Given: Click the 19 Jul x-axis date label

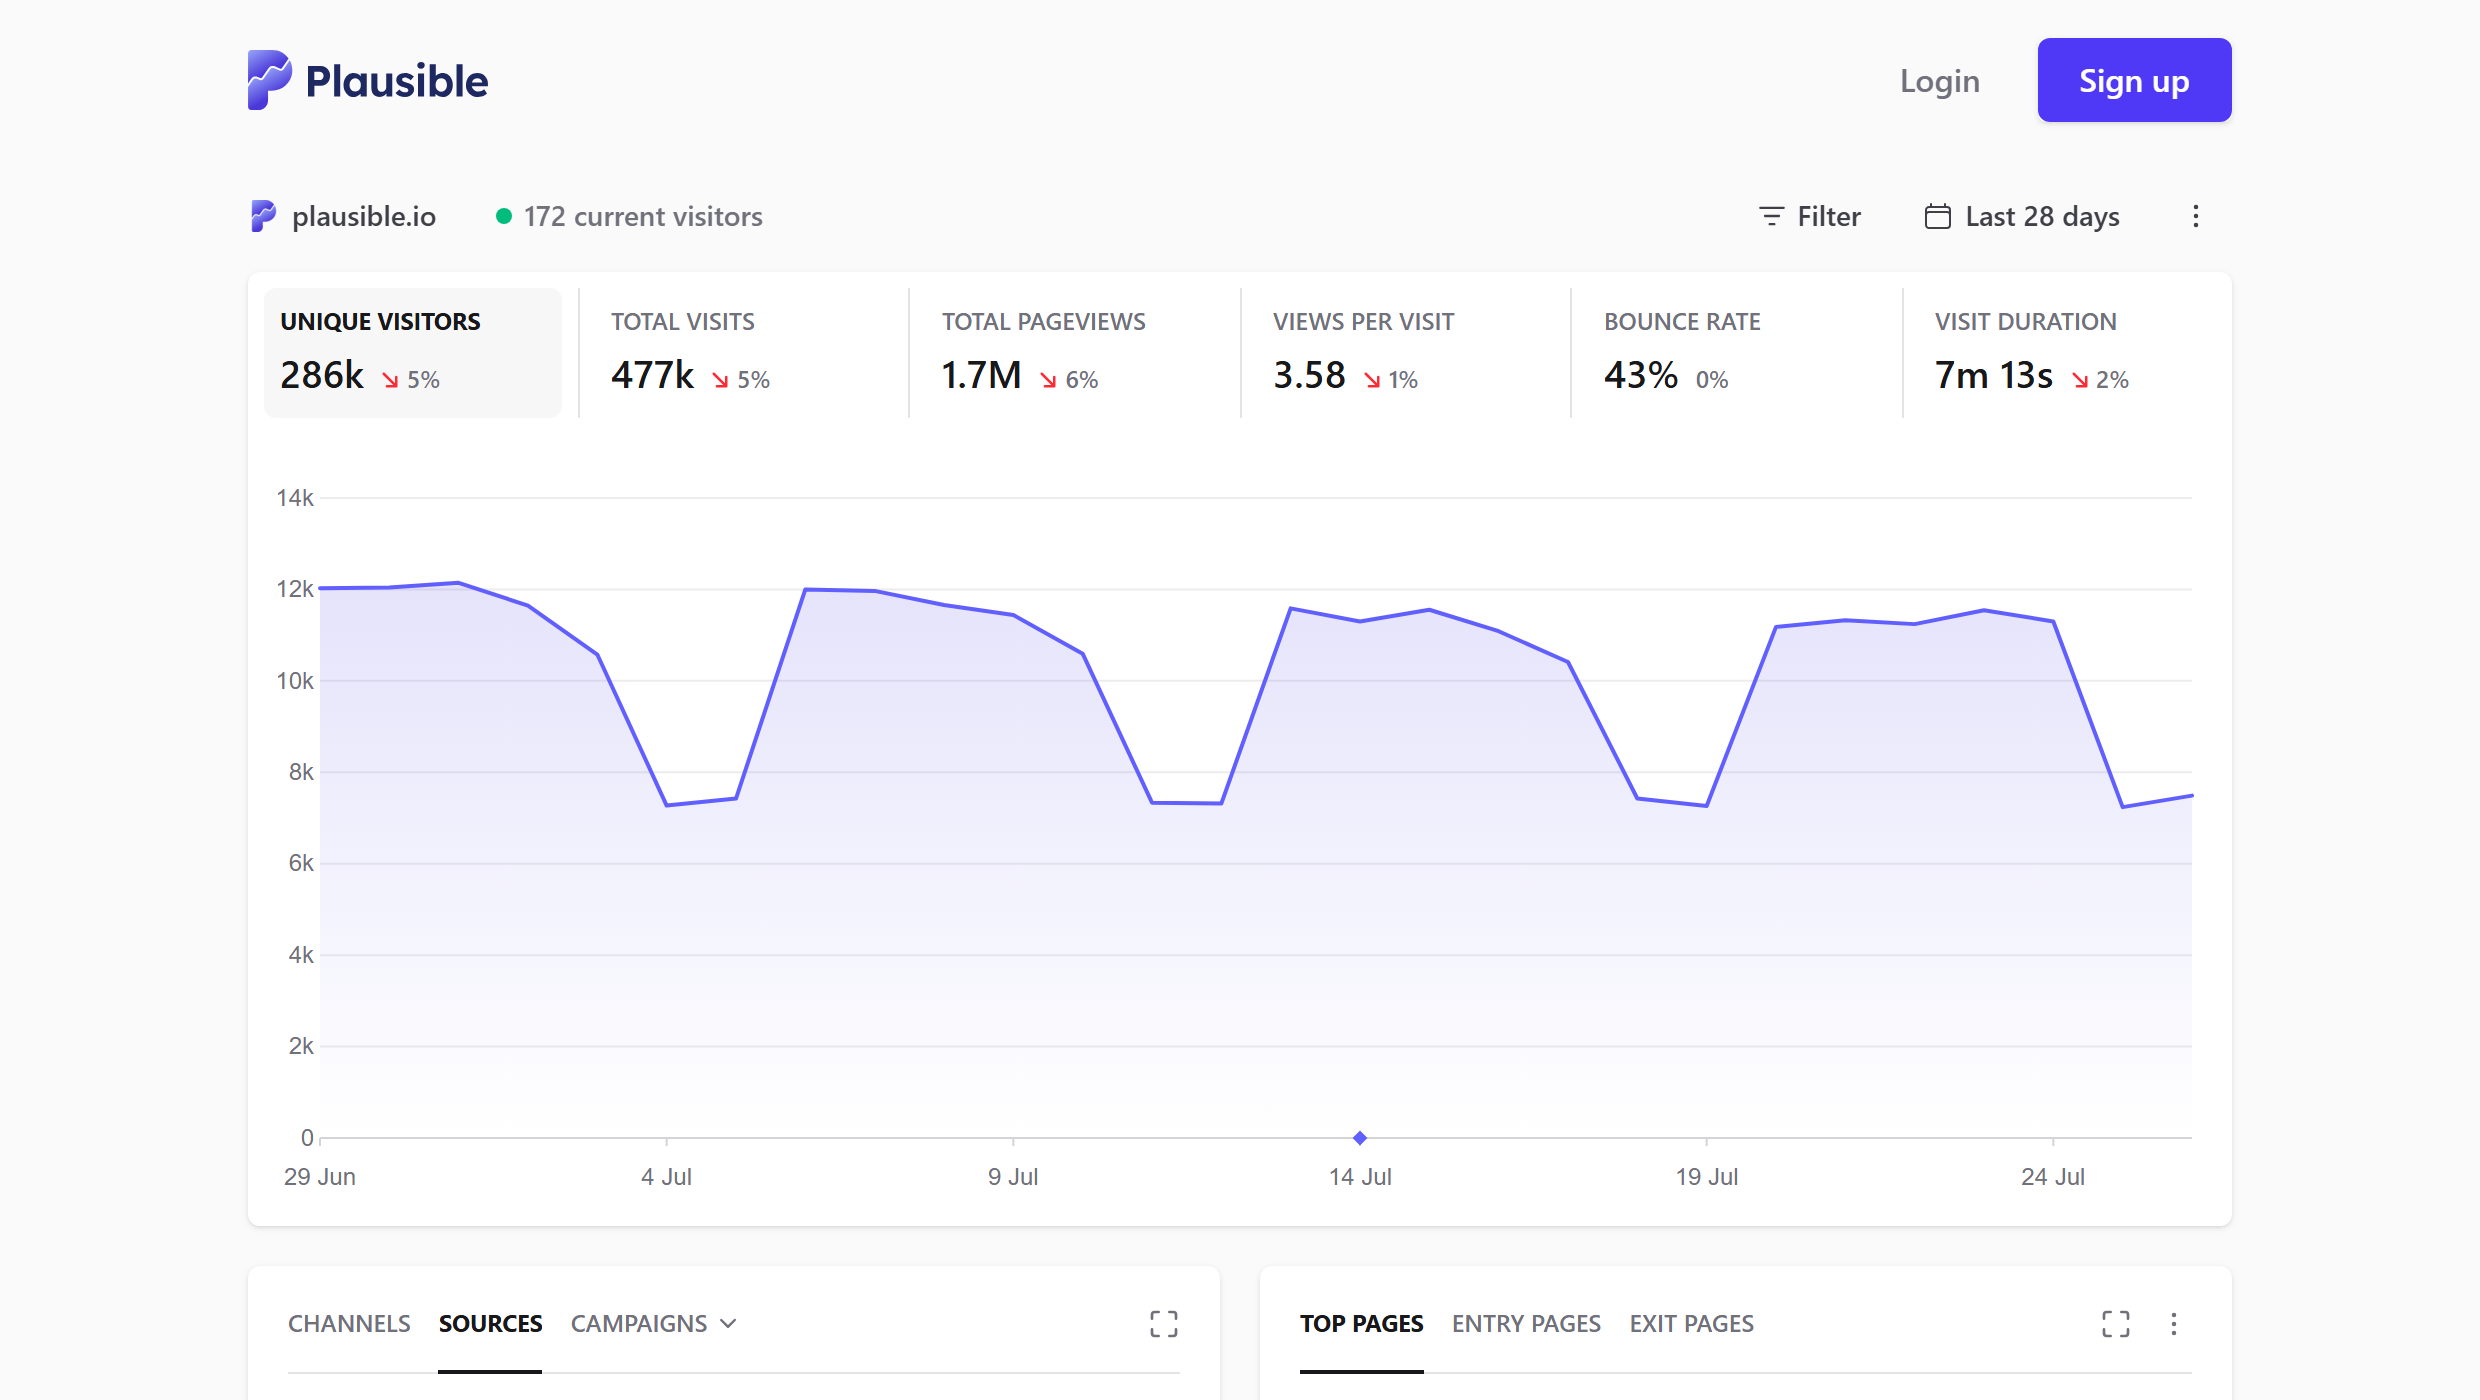Looking at the screenshot, I should click(1707, 1177).
